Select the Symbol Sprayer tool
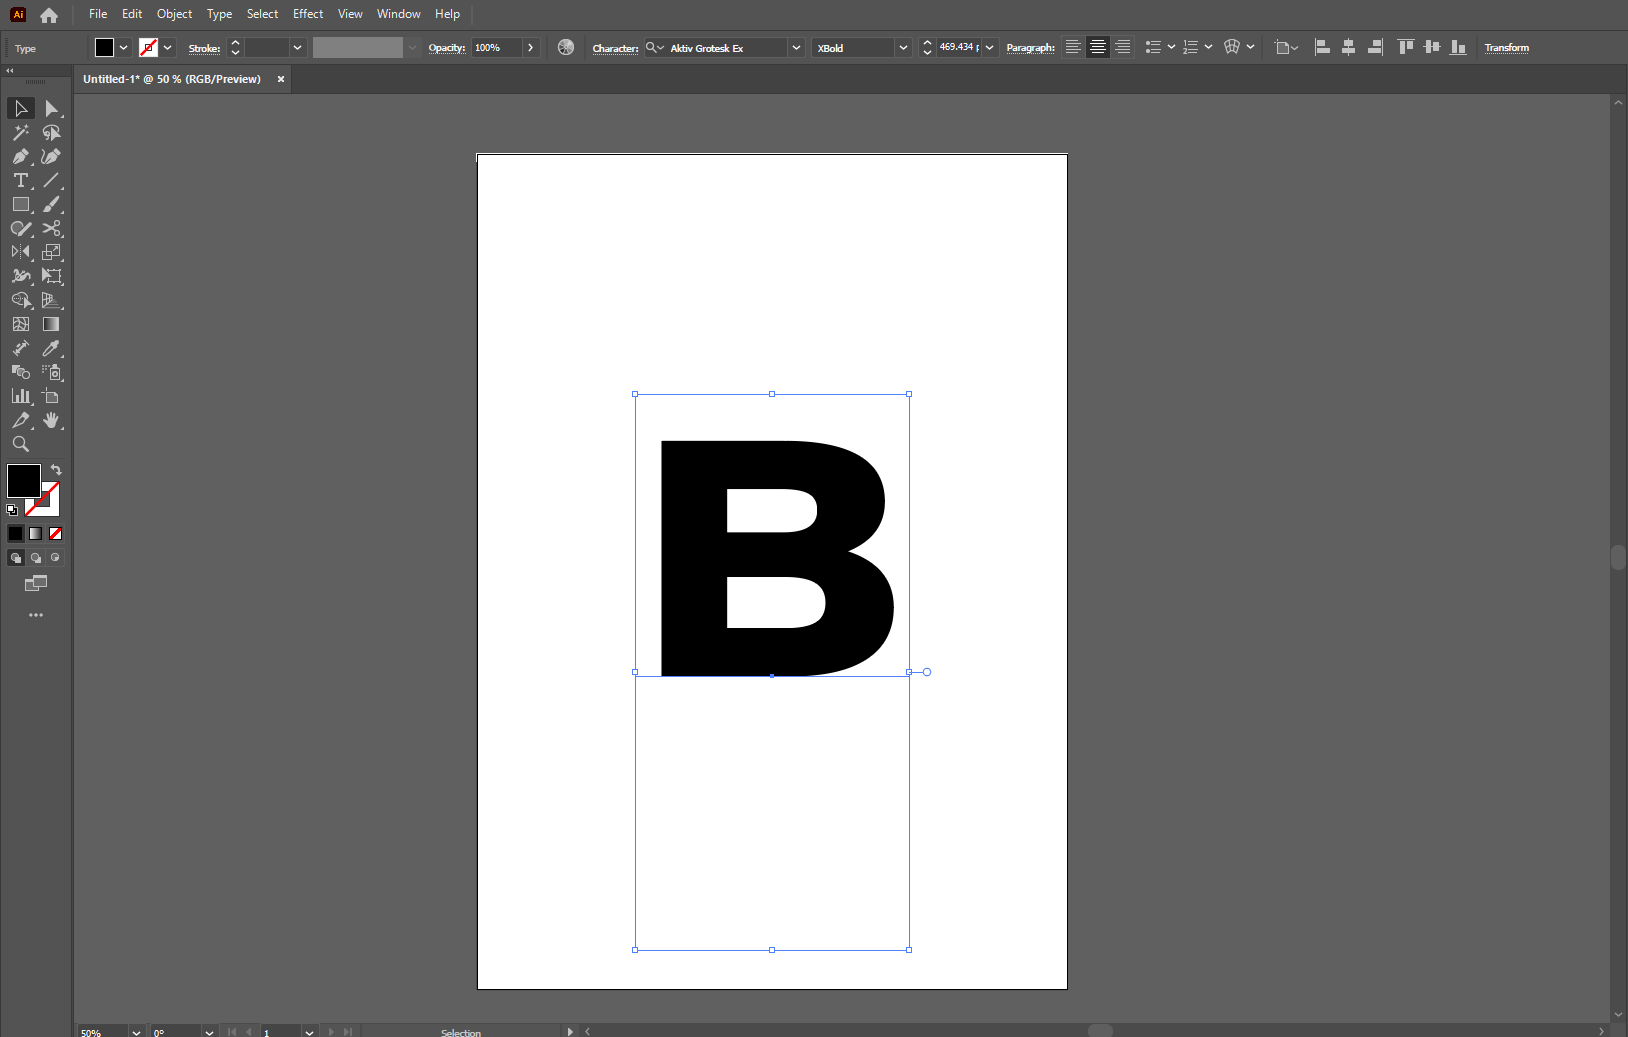 tap(52, 372)
